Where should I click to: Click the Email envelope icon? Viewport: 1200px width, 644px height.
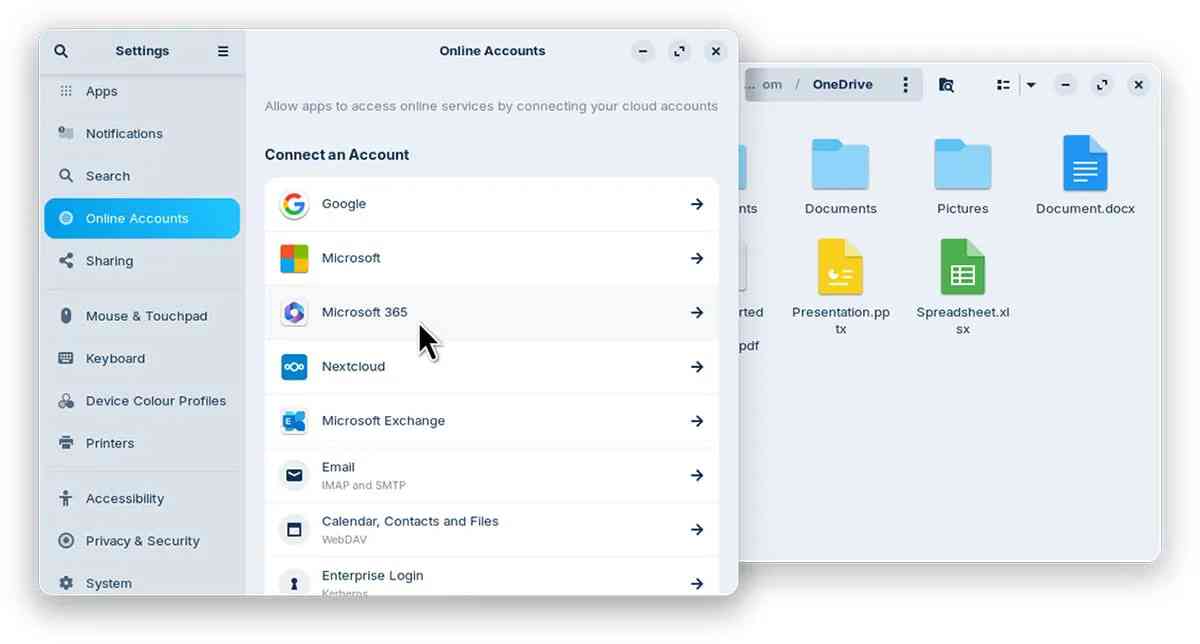pos(293,474)
